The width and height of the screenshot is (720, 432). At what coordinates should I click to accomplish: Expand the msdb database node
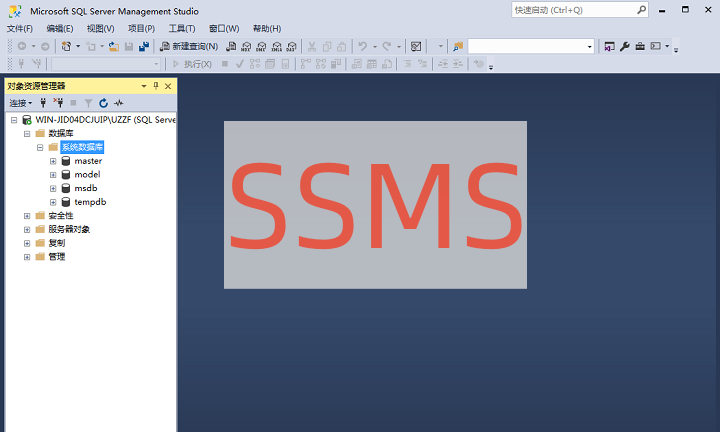[53, 189]
